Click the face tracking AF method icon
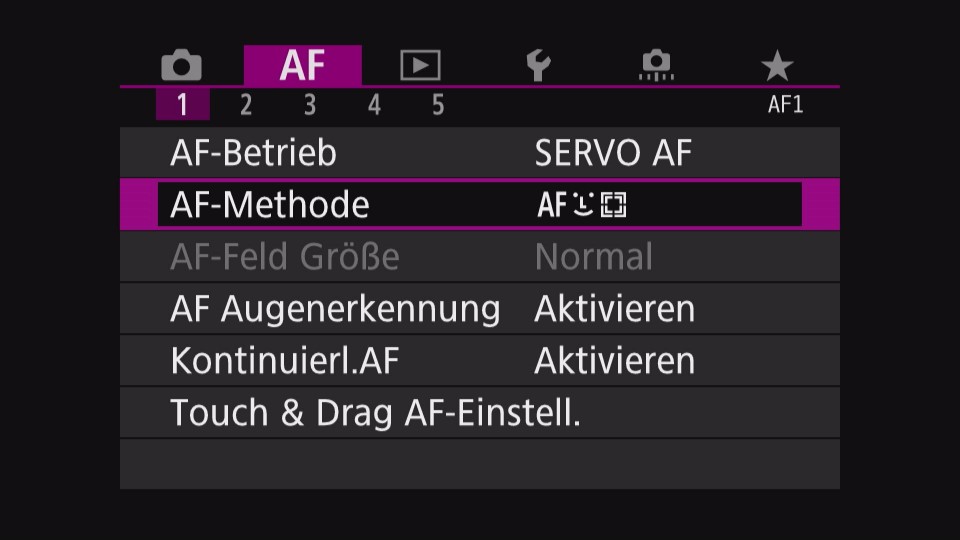Image resolution: width=960 pixels, height=540 pixels. point(582,204)
